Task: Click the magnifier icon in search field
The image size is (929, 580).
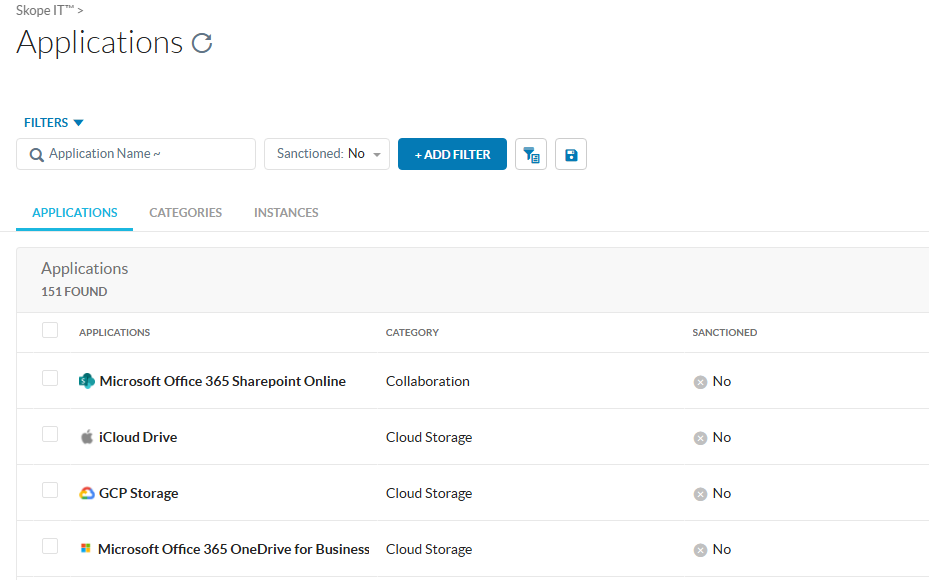Action: tap(37, 155)
